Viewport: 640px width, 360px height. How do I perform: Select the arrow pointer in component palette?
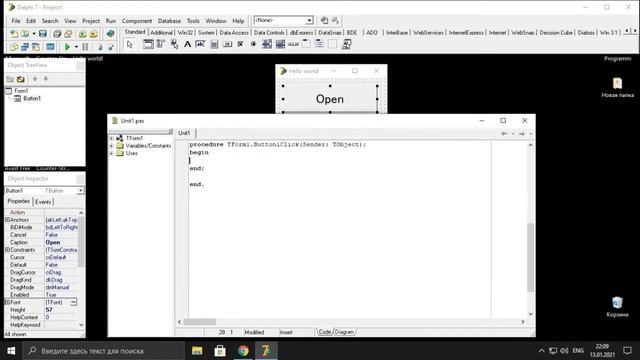pyautogui.click(x=130, y=44)
